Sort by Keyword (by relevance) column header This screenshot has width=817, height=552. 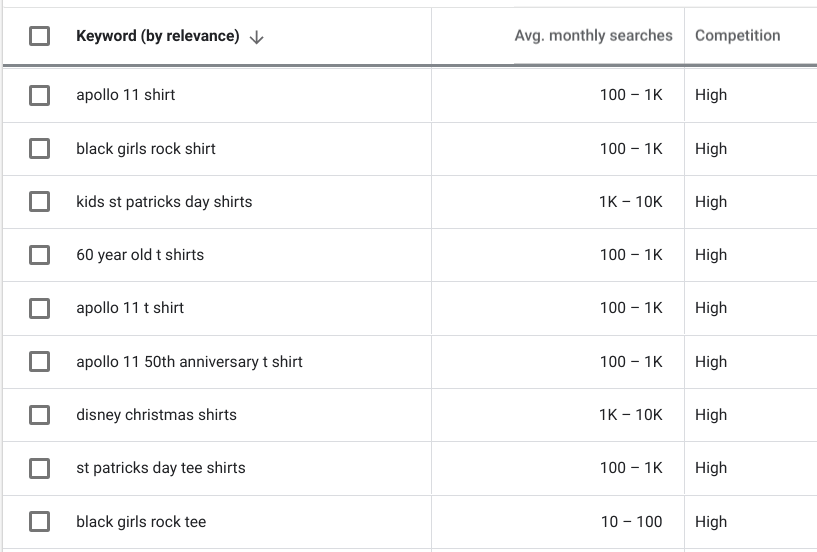coord(158,36)
